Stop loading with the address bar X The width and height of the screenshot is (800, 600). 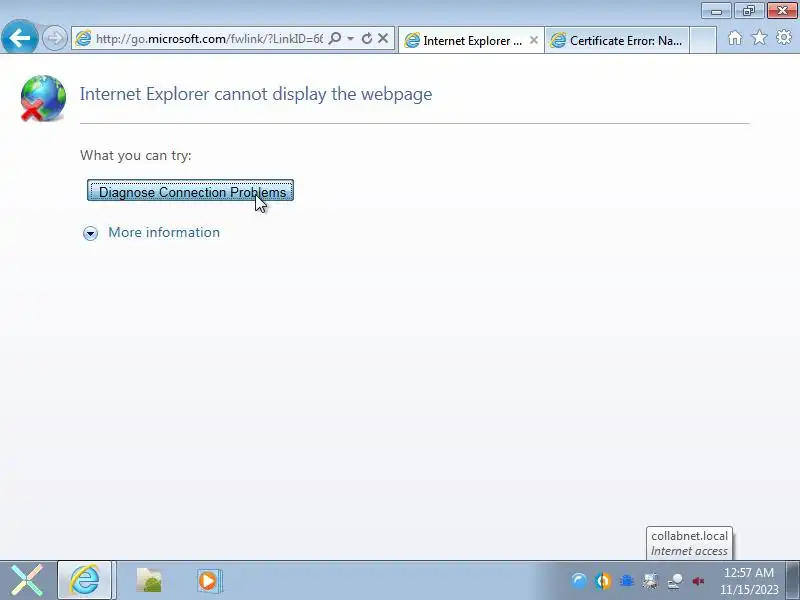[383, 38]
